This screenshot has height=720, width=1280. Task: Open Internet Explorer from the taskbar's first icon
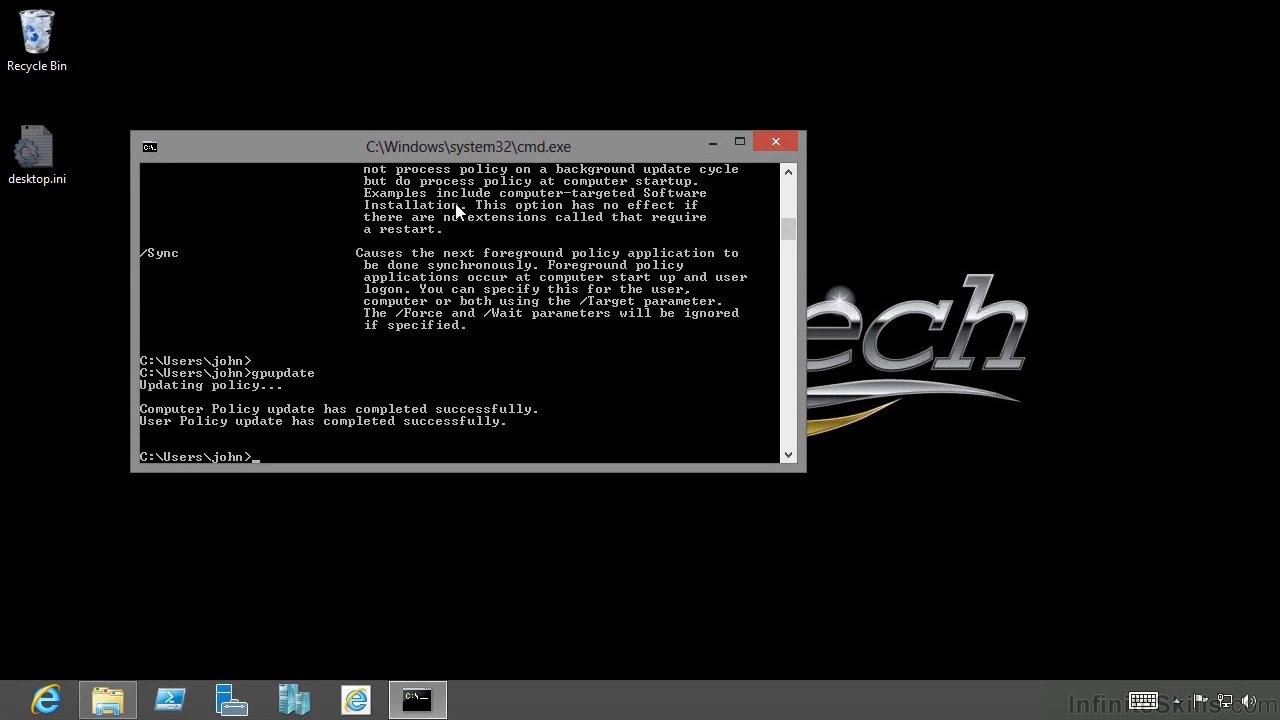click(x=46, y=700)
